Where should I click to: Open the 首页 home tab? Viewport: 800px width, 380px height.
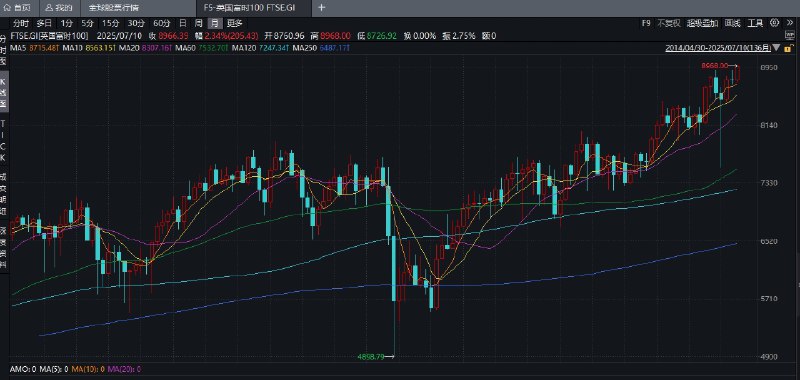17,8
